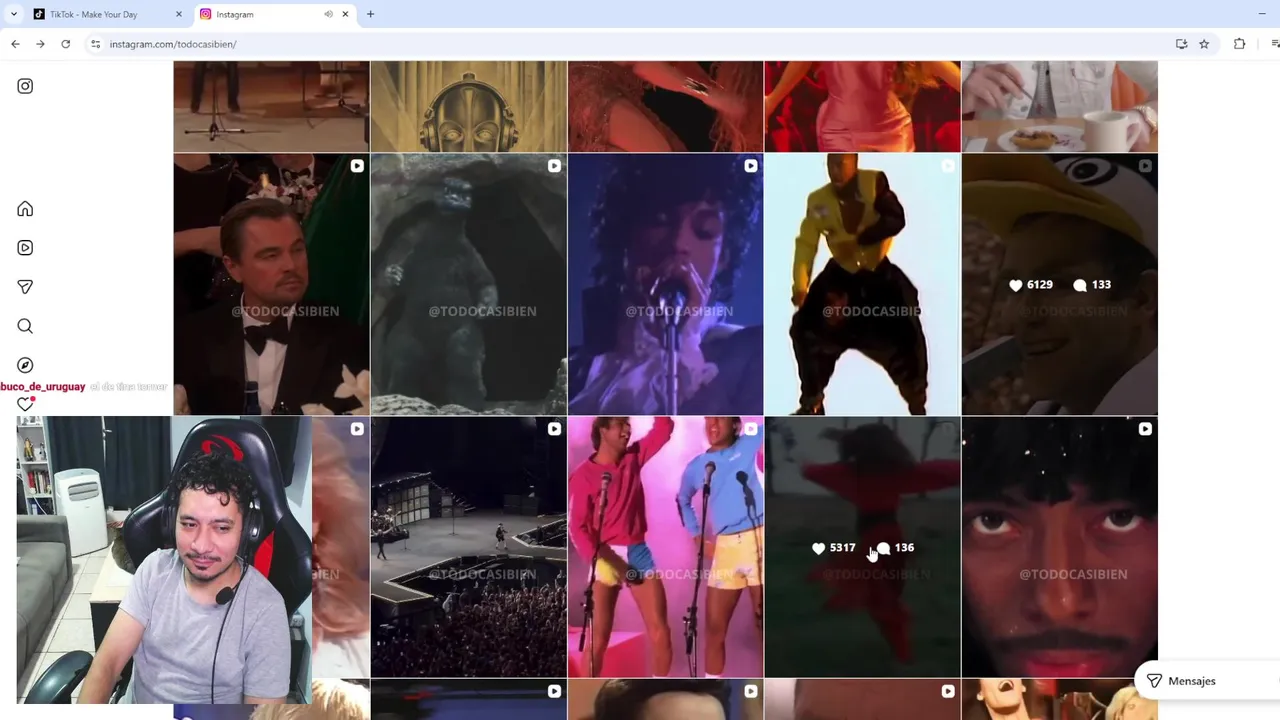Open browser extensions puzzle icon
Viewport: 1280px width, 720px height.
point(1239,44)
